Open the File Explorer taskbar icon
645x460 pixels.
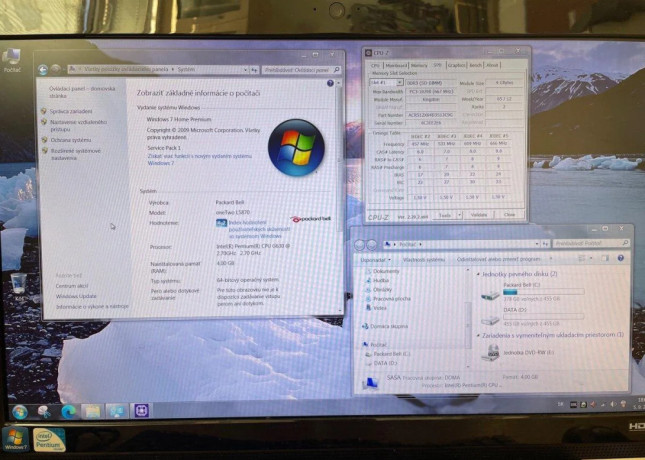click(x=92, y=411)
